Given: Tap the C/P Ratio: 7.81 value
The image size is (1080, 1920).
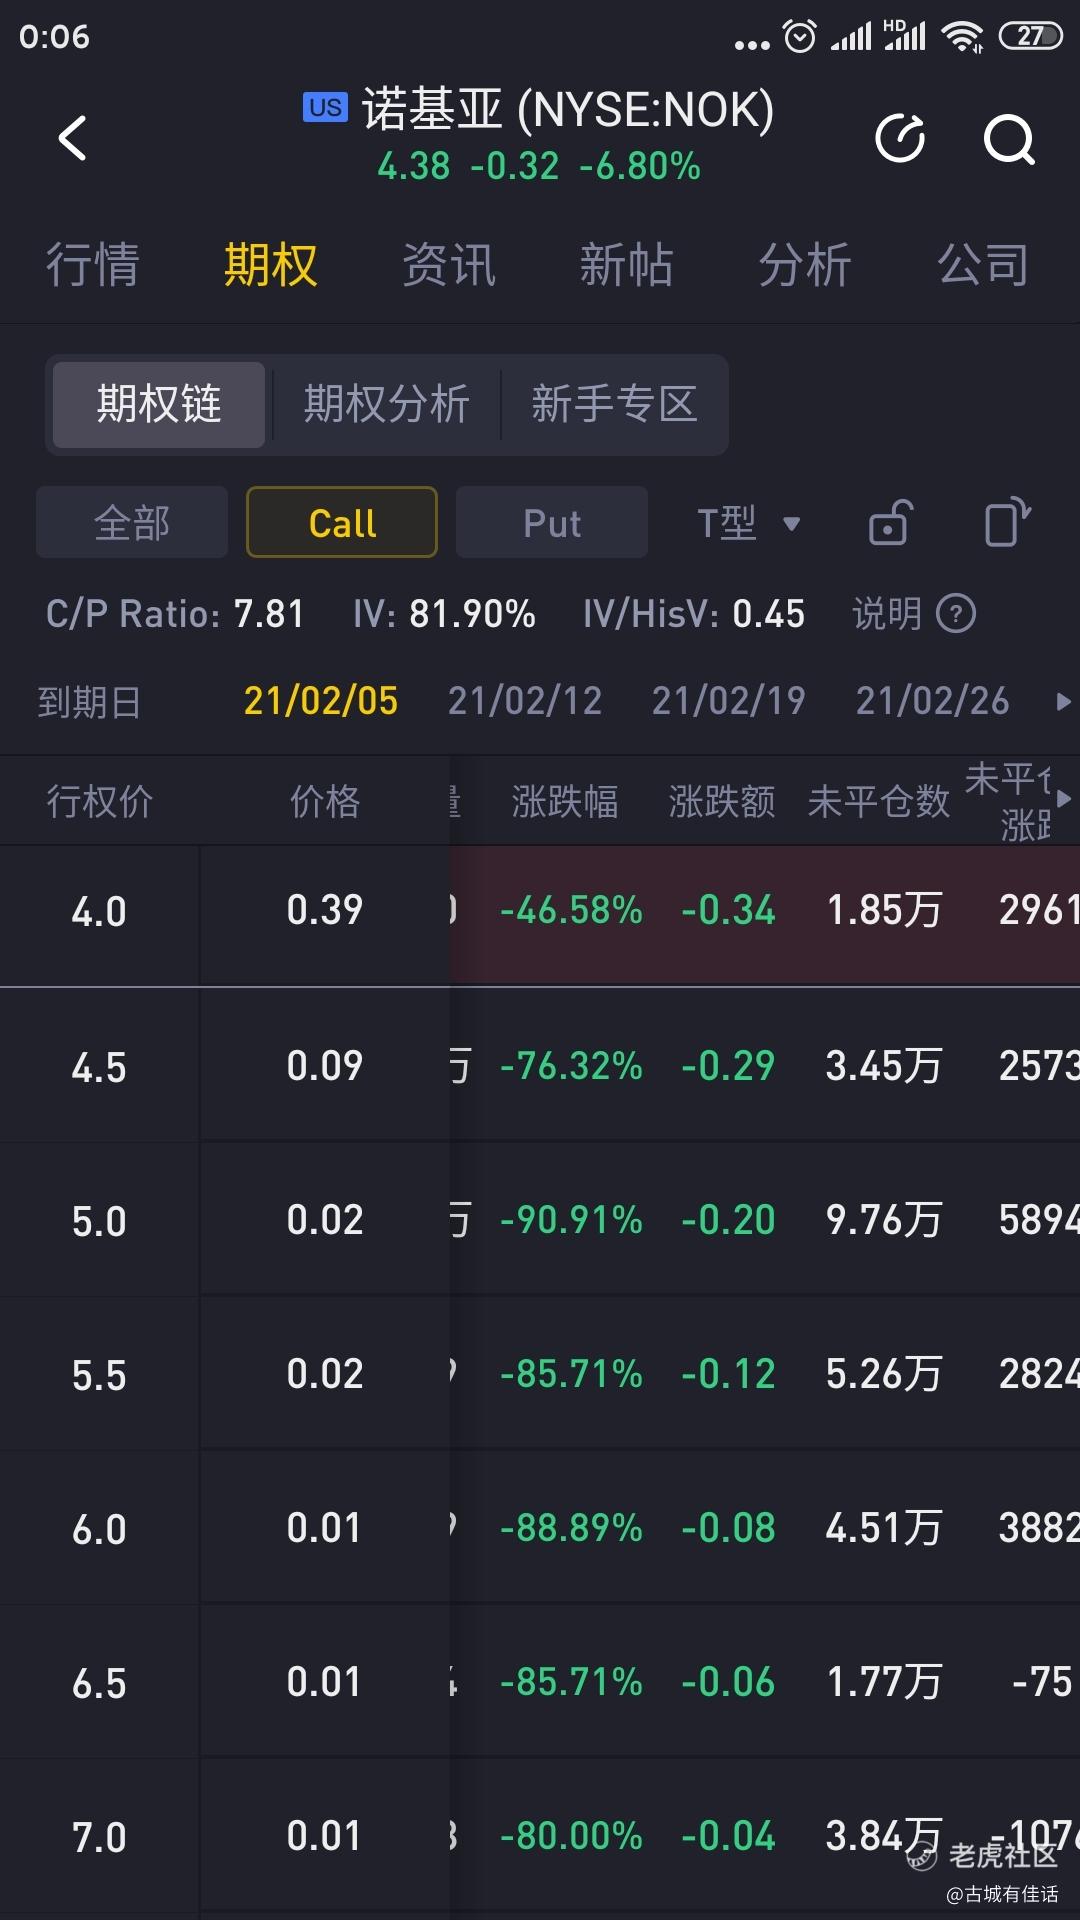Looking at the screenshot, I should pos(175,614).
